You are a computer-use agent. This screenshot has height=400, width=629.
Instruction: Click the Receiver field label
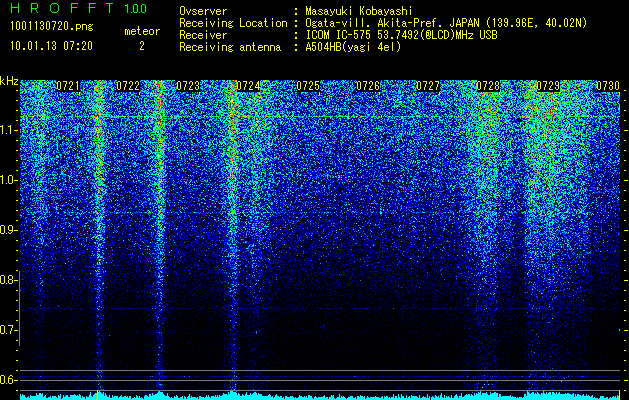coord(203,35)
